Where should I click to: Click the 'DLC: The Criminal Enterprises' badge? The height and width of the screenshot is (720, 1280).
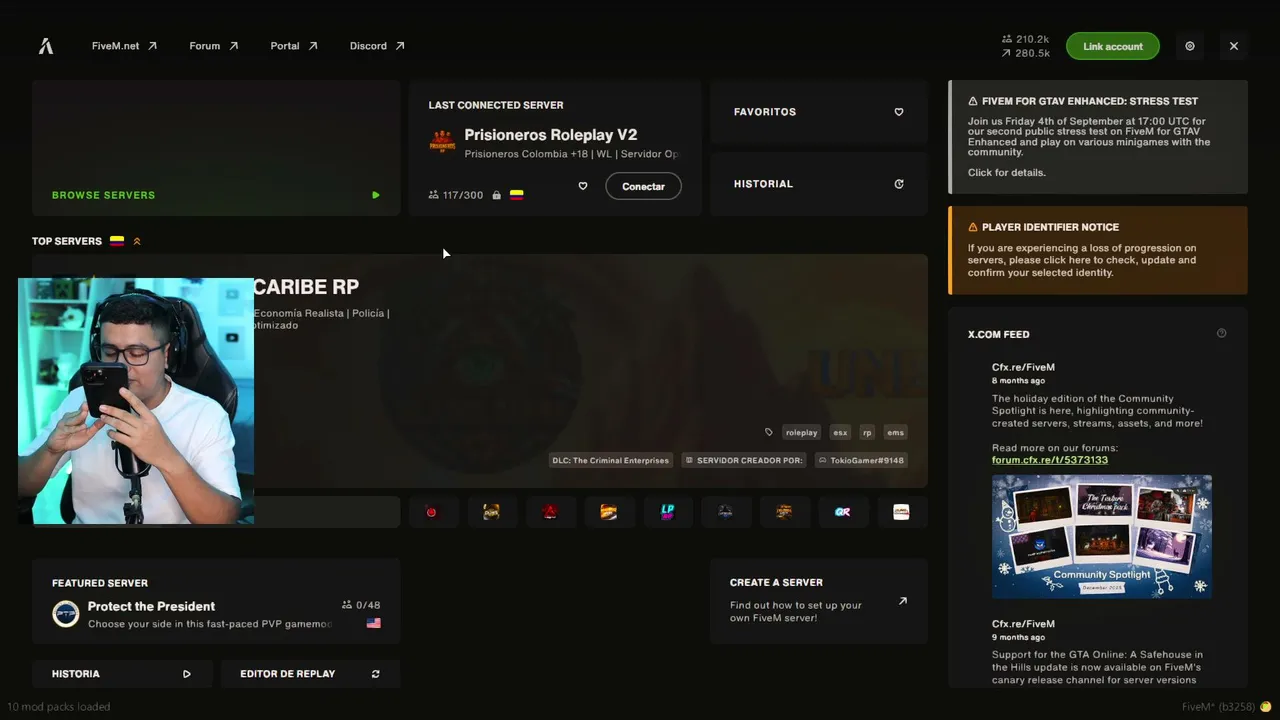[x=610, y=461]
